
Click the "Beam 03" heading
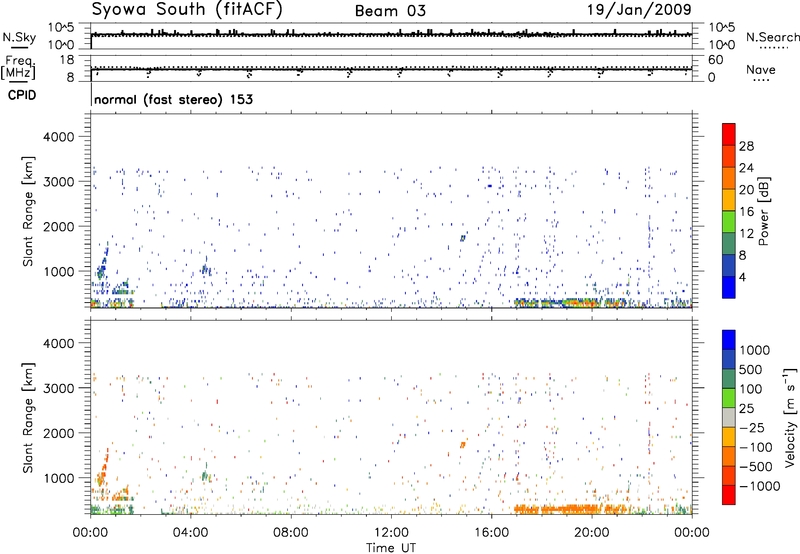point(390,11)
